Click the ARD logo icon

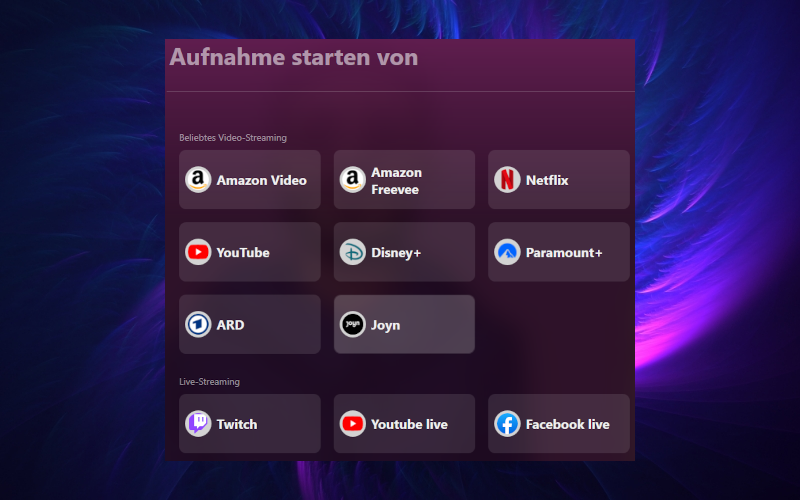point(198,324)
